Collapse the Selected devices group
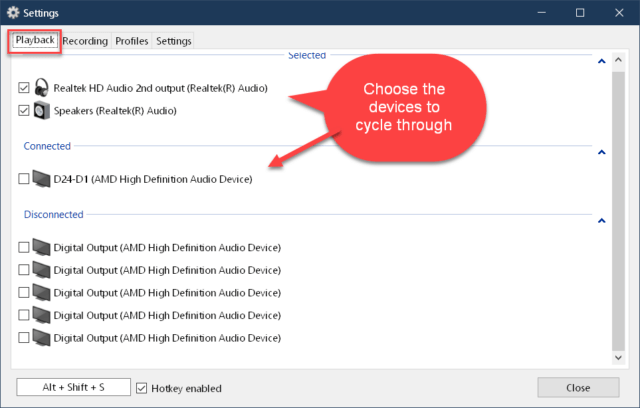Image resolution: width=640 pixels, height=408 pixels. pos(601,62)
